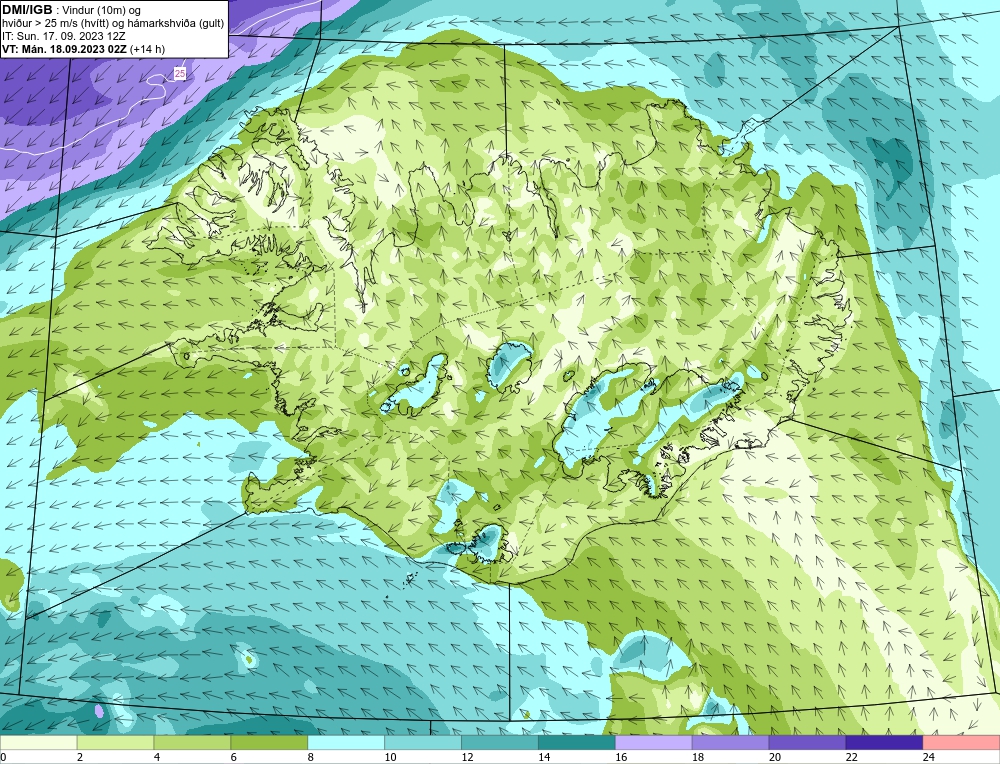The width and height of the screenshot is (1000, 764).
Task: Click the '16' value on the color scale
Action: pos(621,757)
